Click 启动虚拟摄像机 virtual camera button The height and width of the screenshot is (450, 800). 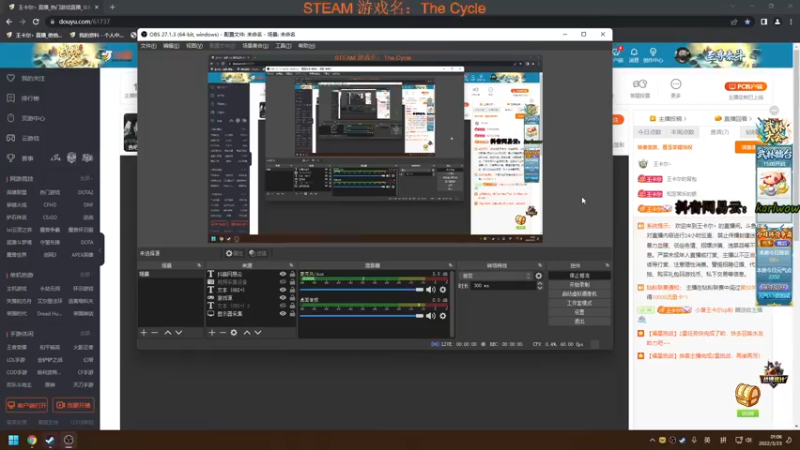coord(579,294)
